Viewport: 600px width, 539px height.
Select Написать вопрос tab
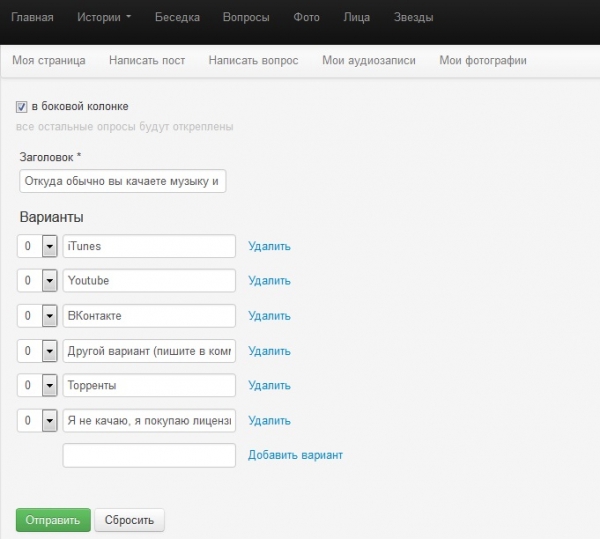[253, 60]
